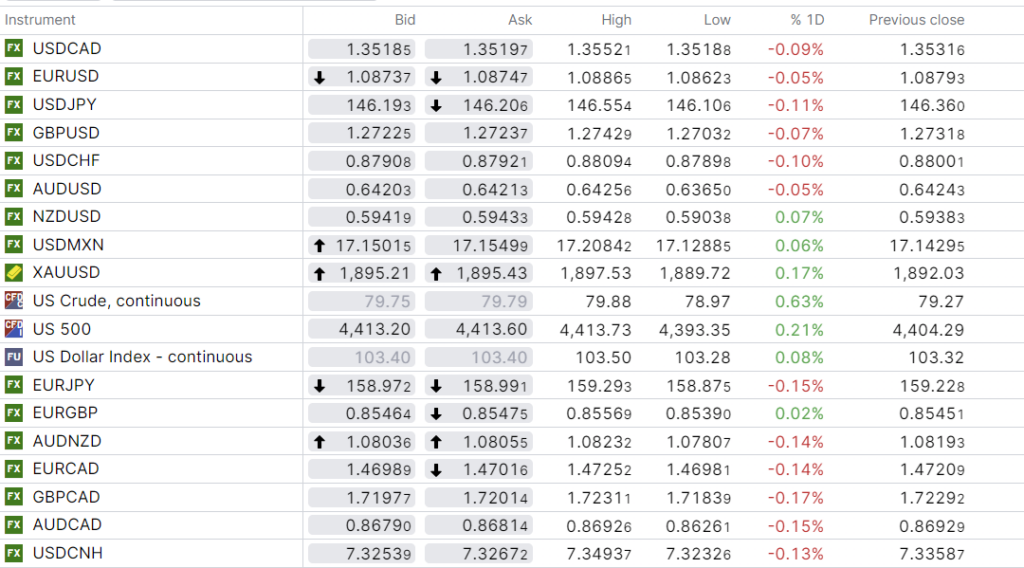The width and height of the screenshot is (1024, 568).
Task: Click the CFD icon beside US Crude
Action: coord(14,301)
